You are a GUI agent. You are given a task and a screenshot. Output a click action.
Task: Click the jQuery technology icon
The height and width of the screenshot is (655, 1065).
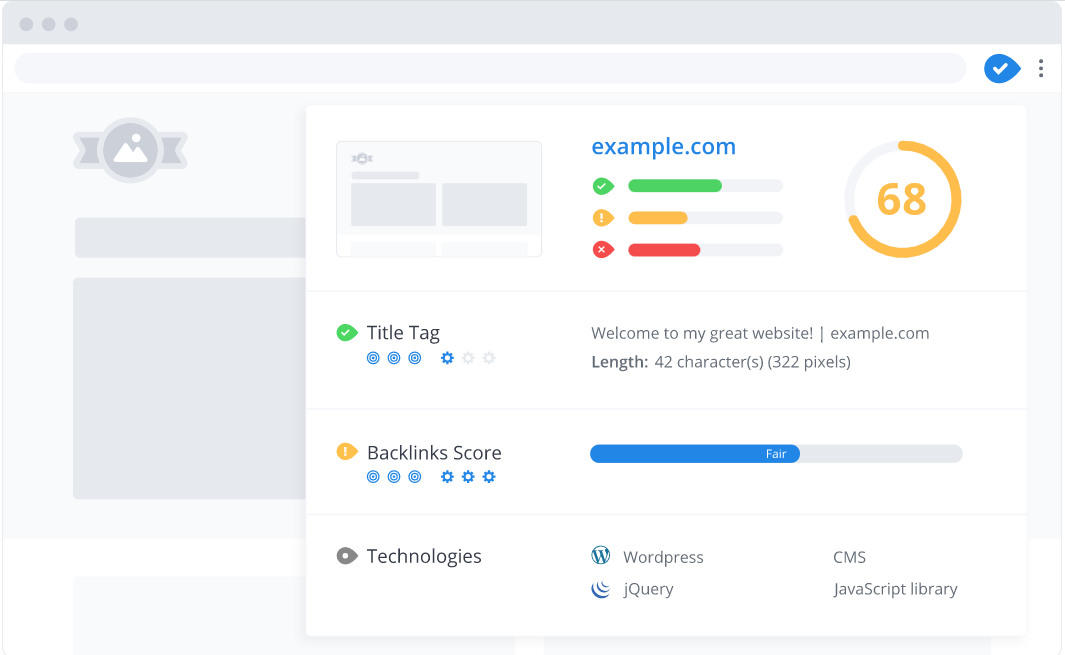(600, 589)
